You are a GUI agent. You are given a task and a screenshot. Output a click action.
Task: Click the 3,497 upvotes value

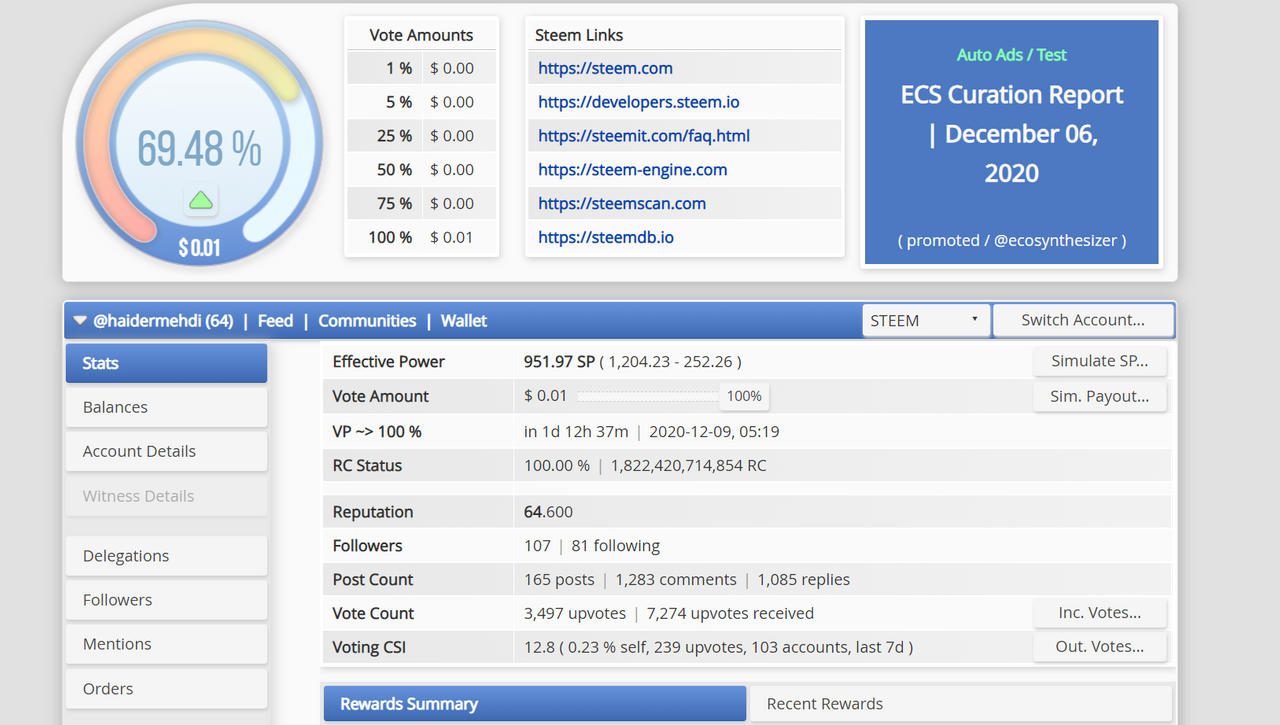[574, 613]
